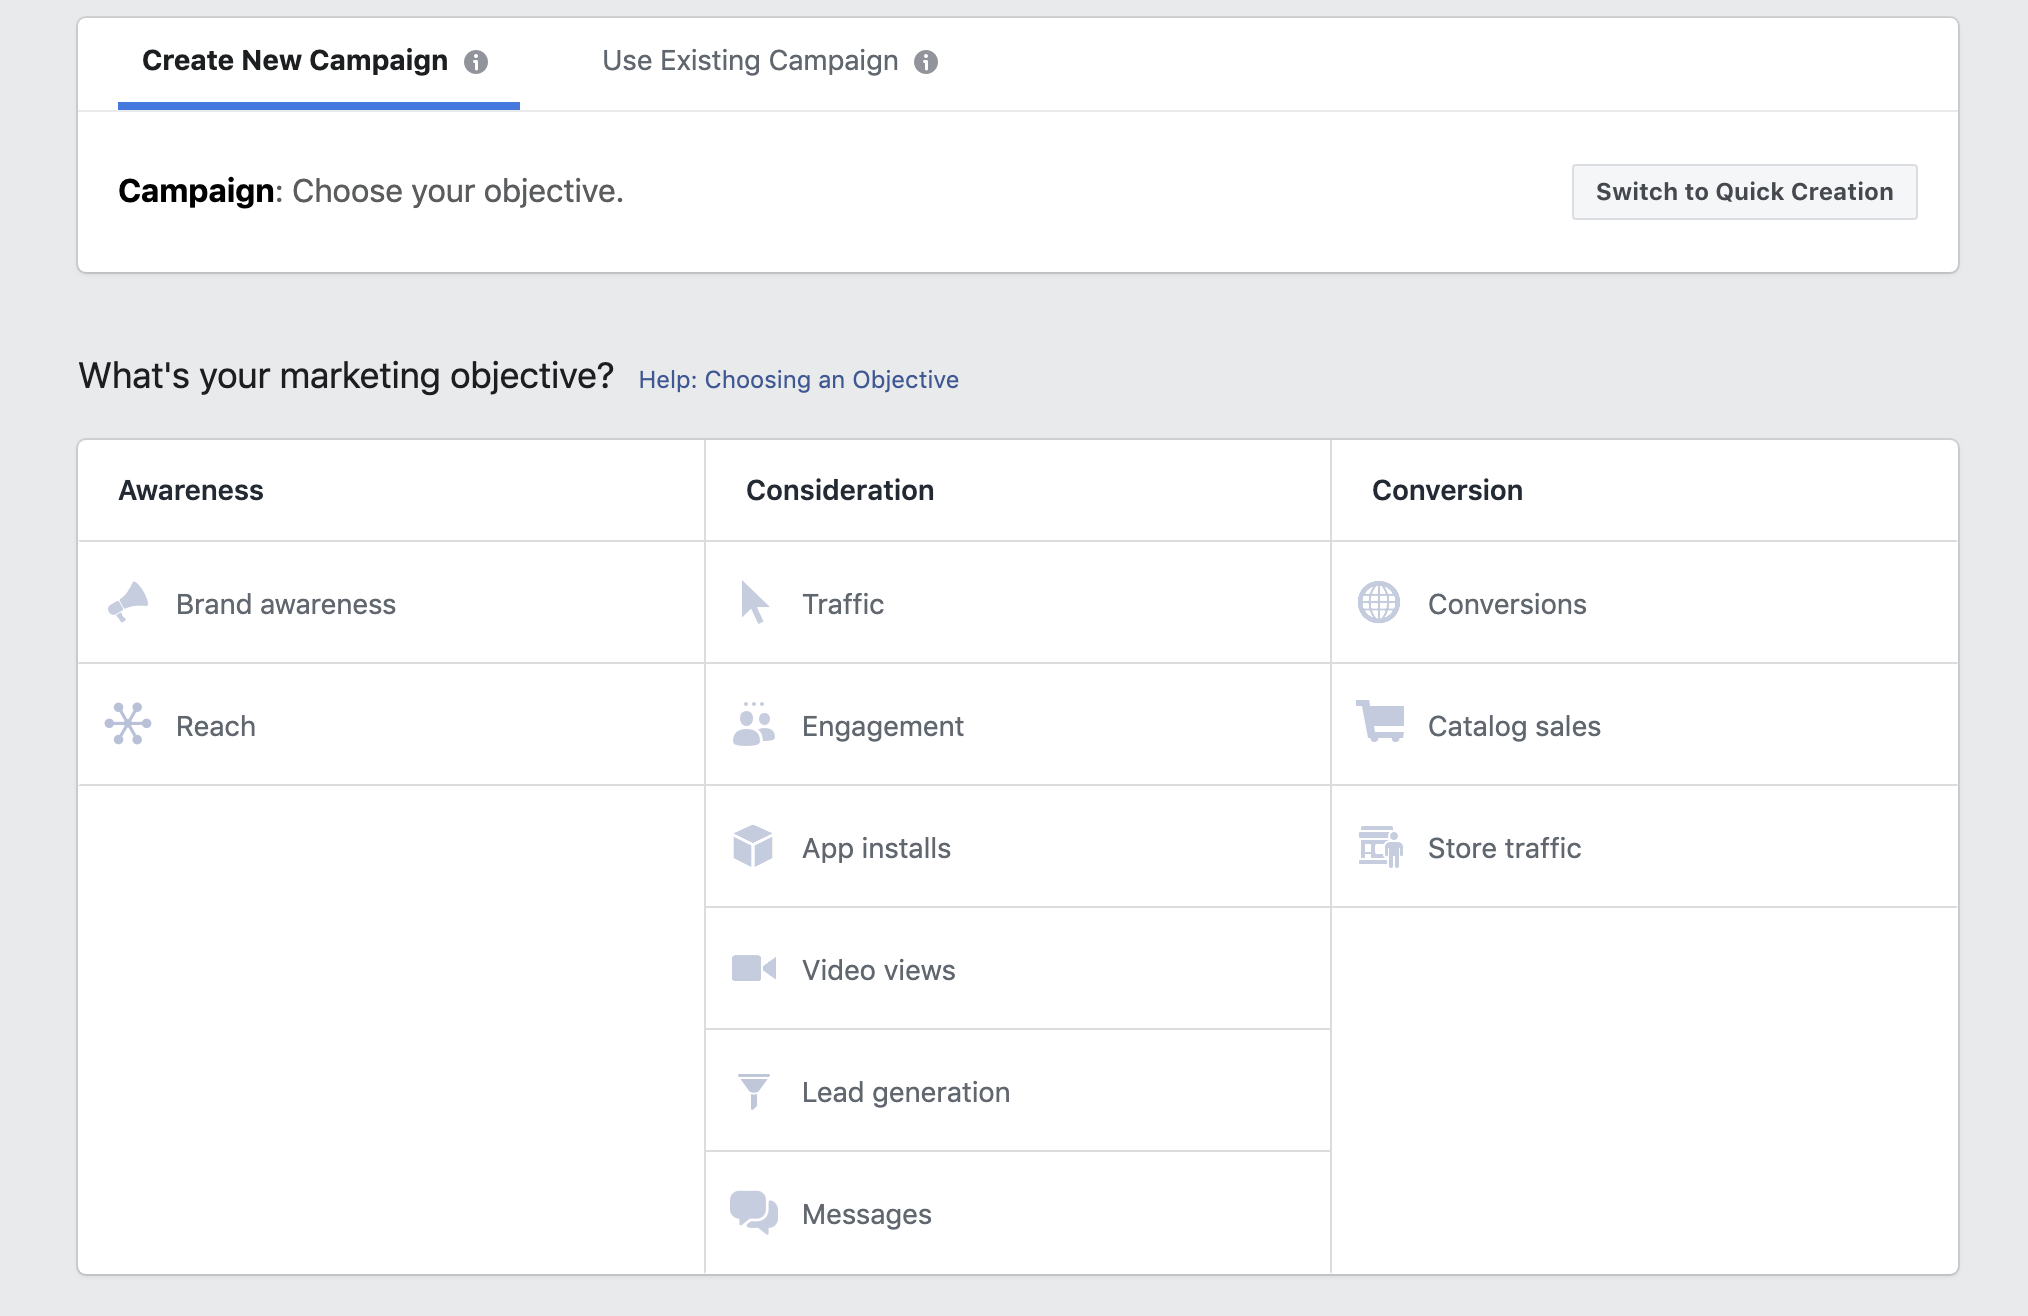Click the Lead generation funnel icon
The image size is (2028, 1316).
753,1091
